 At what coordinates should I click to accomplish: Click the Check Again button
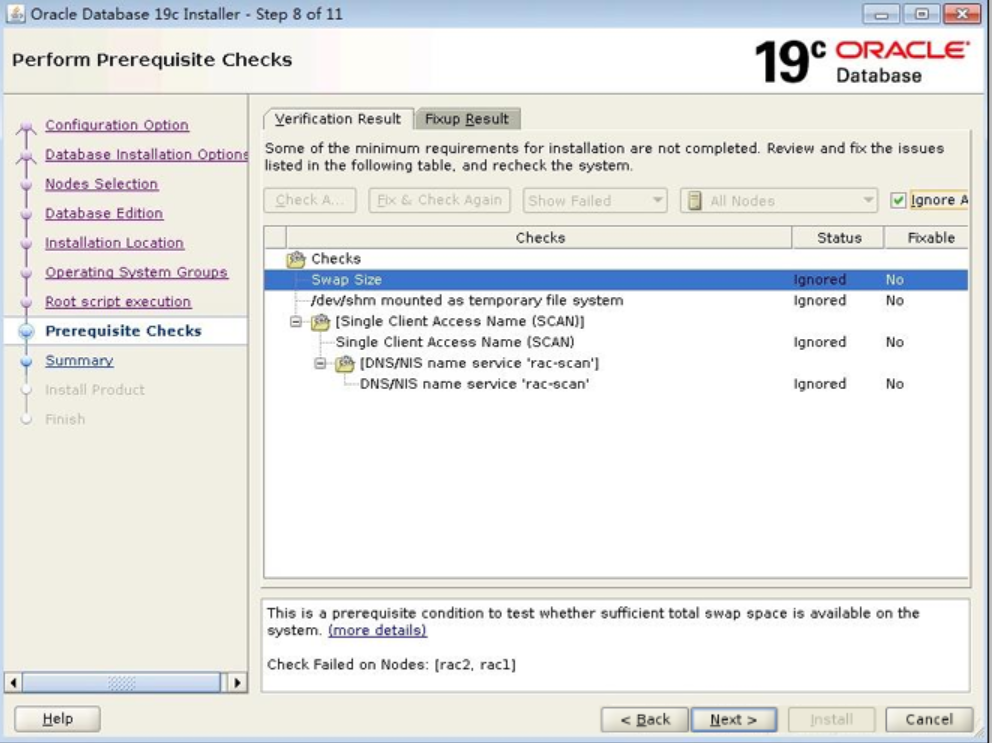(x=310, y=201)
